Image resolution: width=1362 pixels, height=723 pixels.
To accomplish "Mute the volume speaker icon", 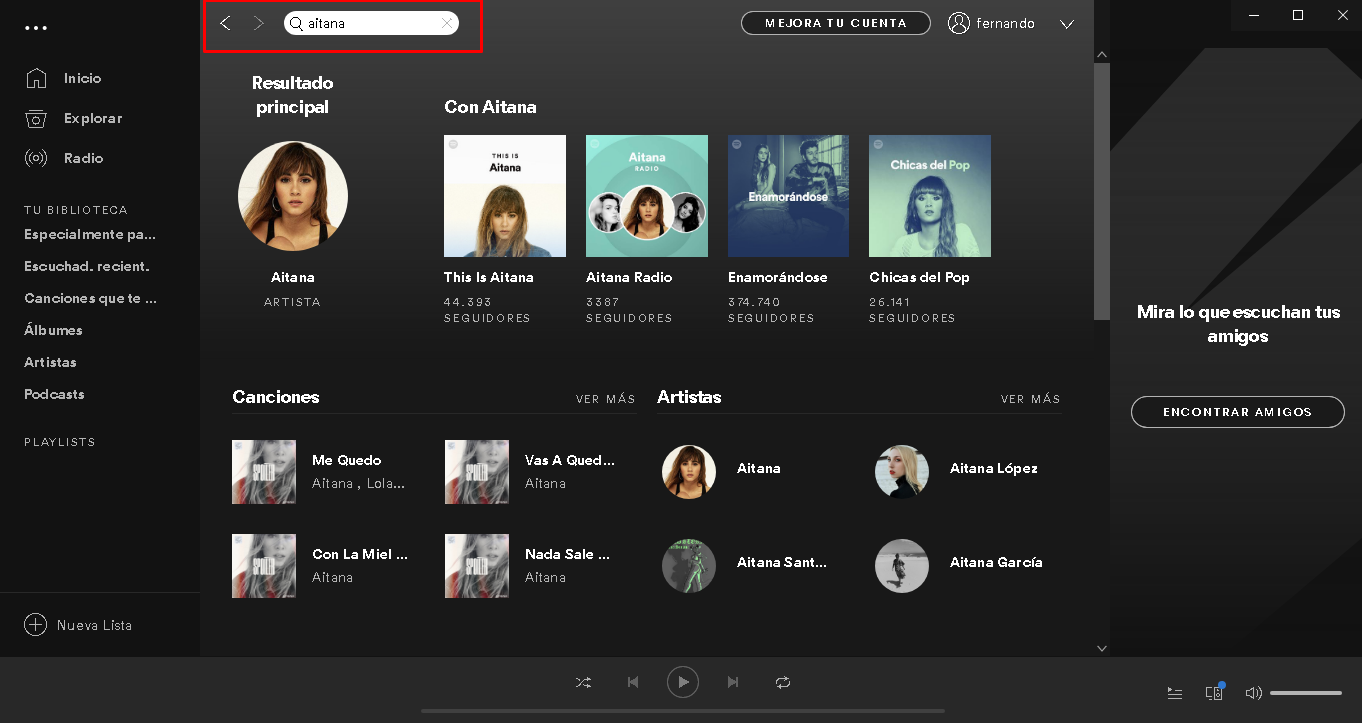I will [x=1253, y=693].
